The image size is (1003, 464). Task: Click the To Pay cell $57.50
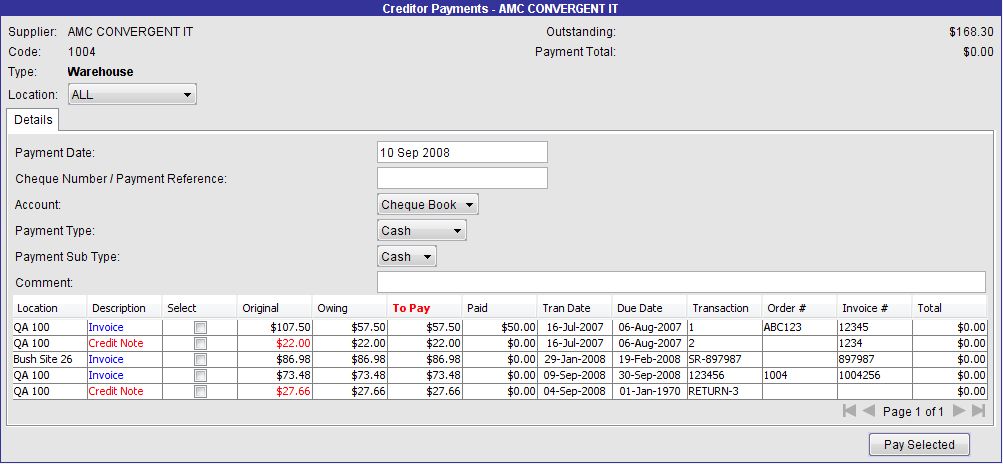425,327
